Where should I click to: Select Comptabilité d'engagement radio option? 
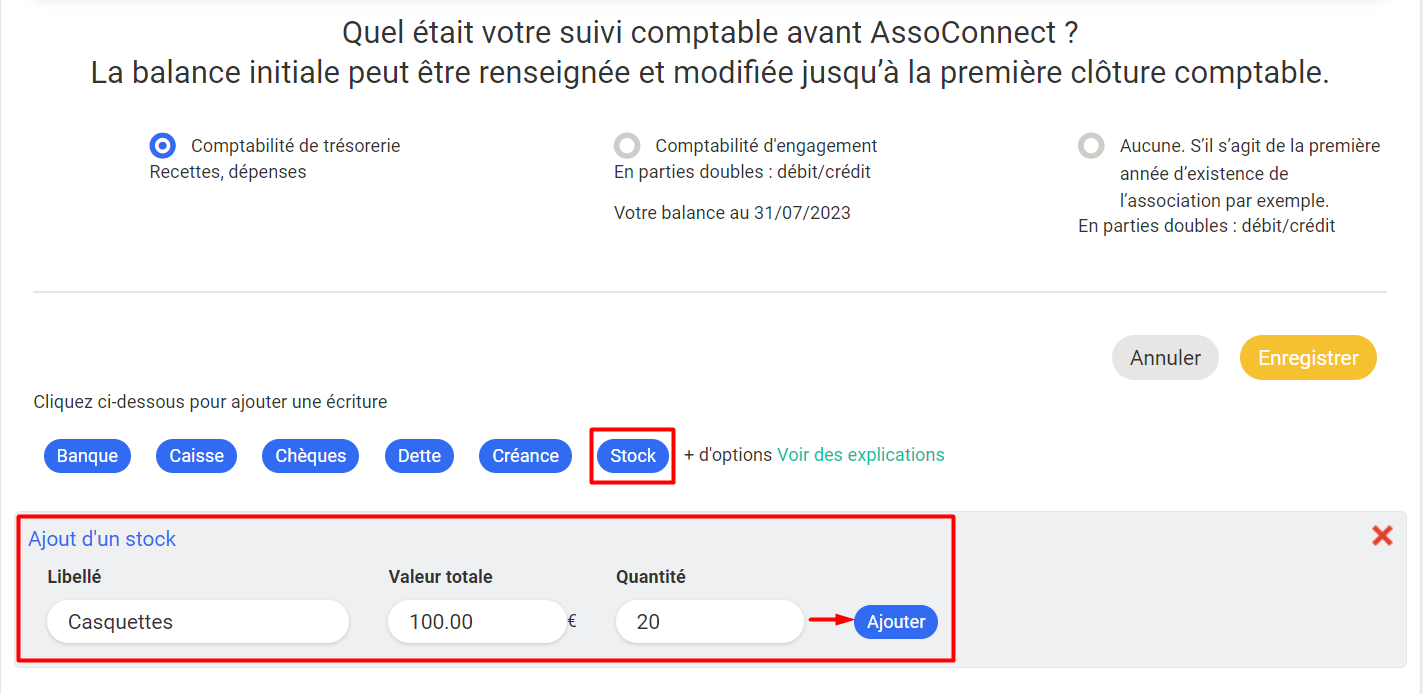coord(627,146)
